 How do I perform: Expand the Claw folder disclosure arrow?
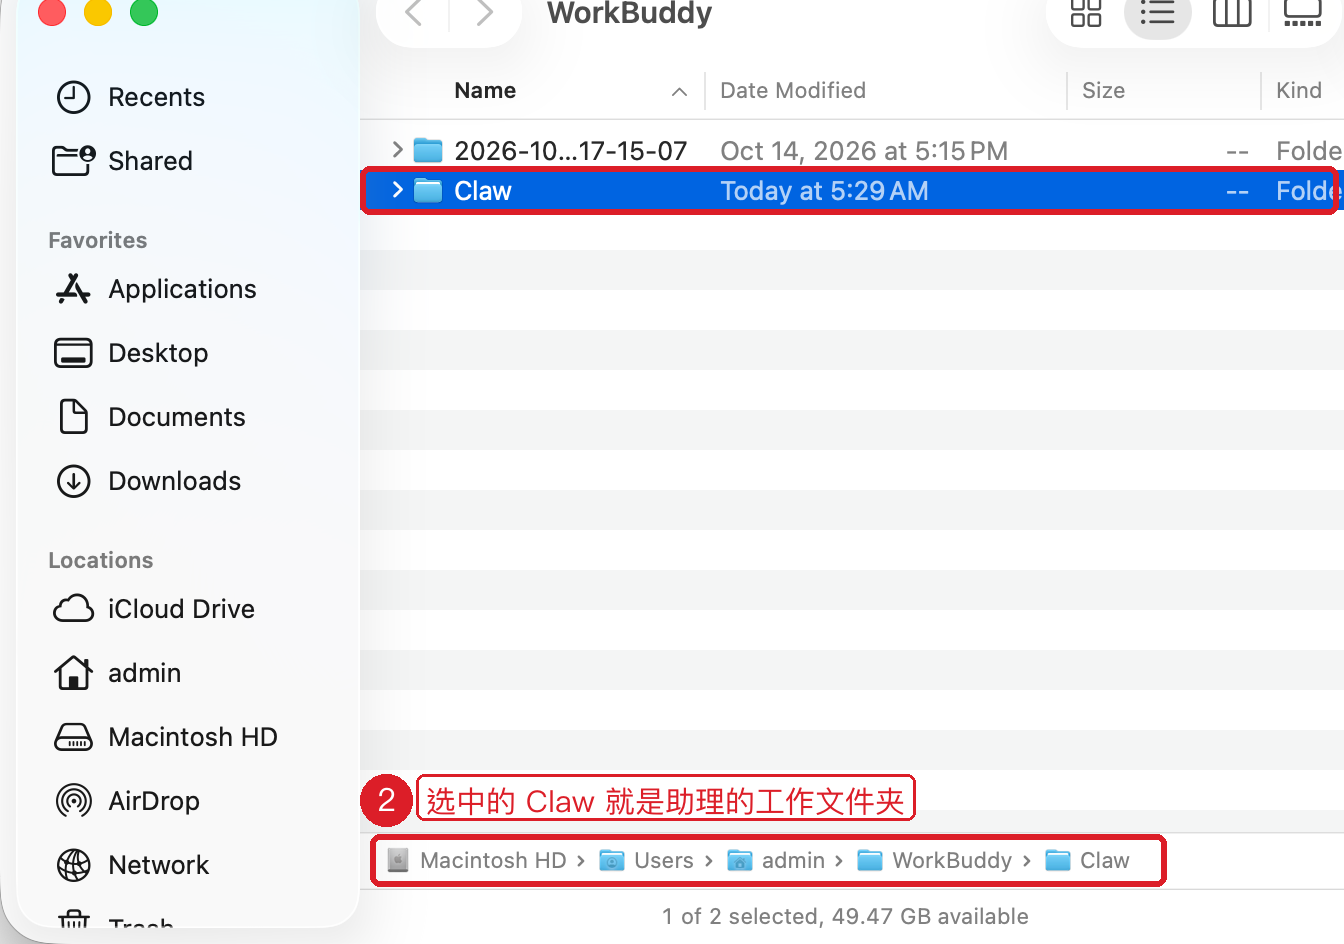(x=397, y=190)
